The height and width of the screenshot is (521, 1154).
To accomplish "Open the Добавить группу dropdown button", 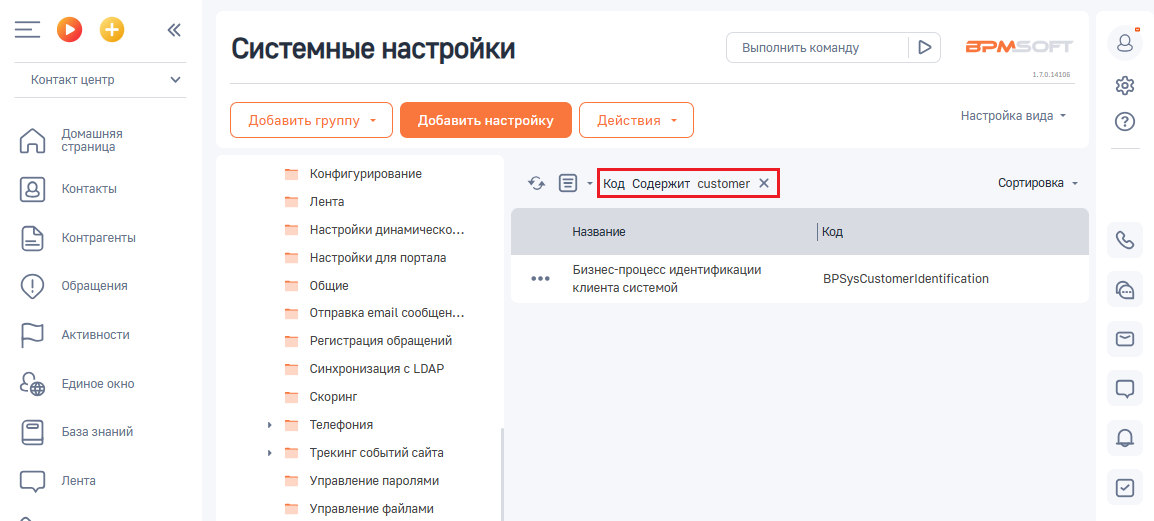I will coord(311,120).
